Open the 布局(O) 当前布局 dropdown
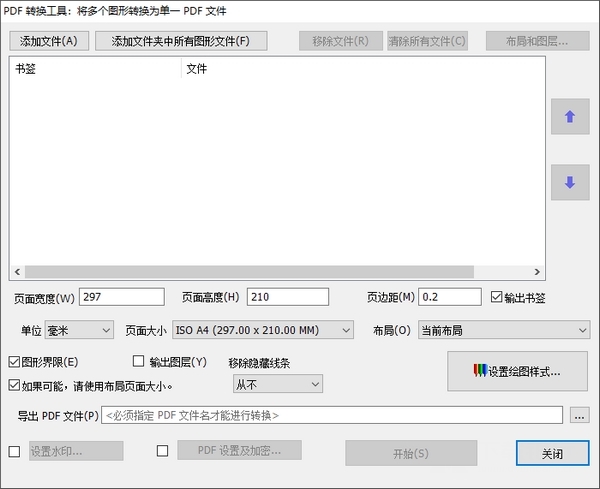The width and height of the screenshot is (600, 489). click(x=504, y=330)
